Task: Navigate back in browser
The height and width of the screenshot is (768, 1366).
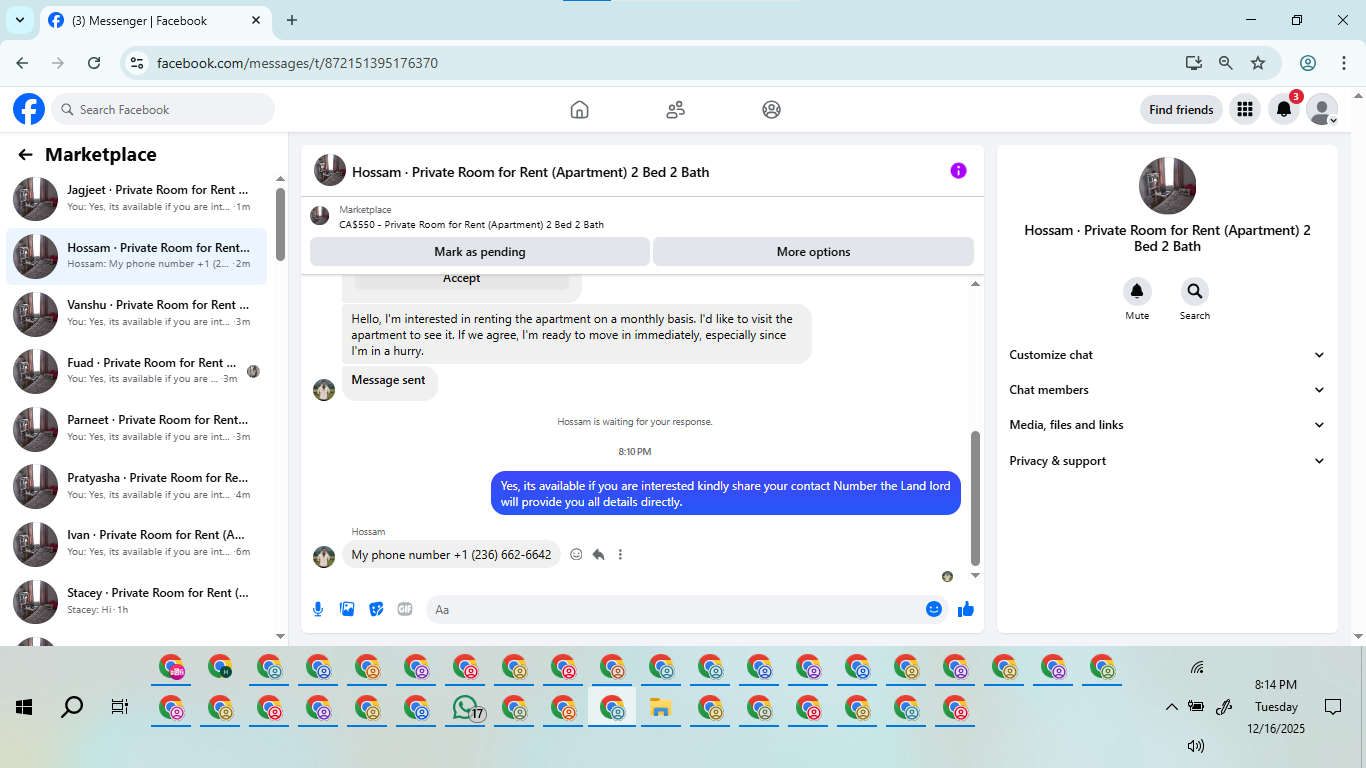Action: click(22, 63)
